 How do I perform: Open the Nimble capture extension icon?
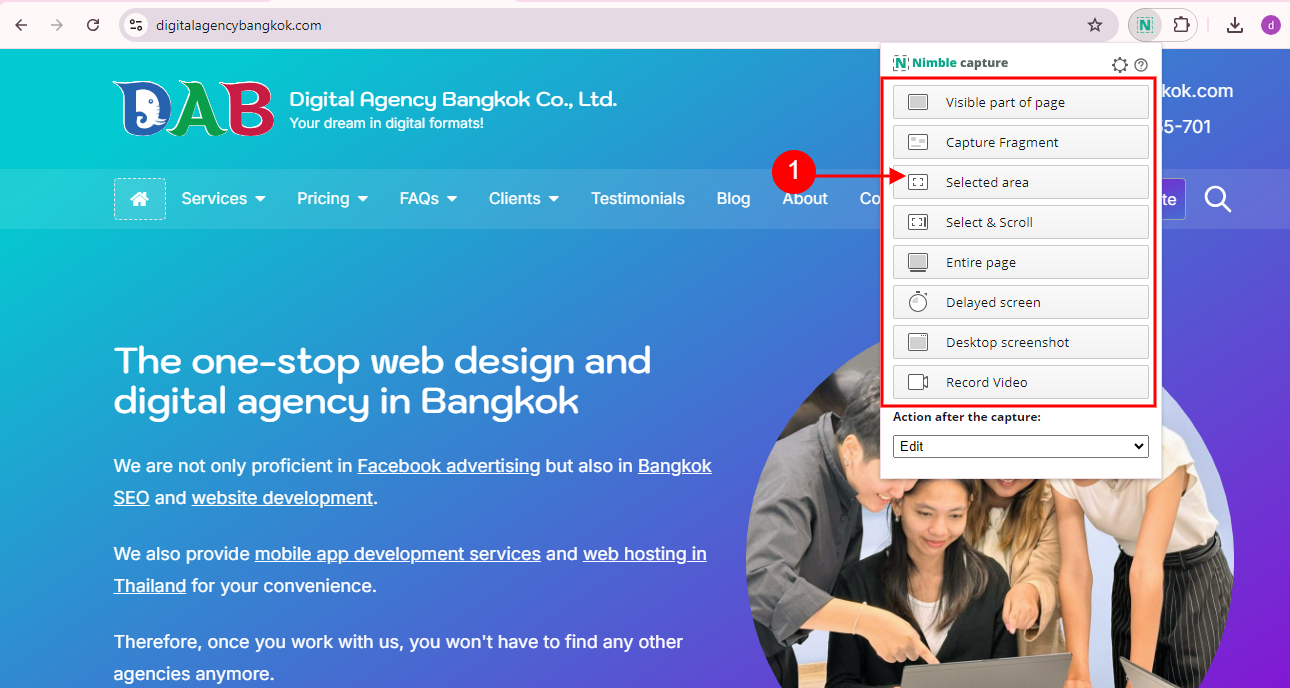[x=1144, y=25]
